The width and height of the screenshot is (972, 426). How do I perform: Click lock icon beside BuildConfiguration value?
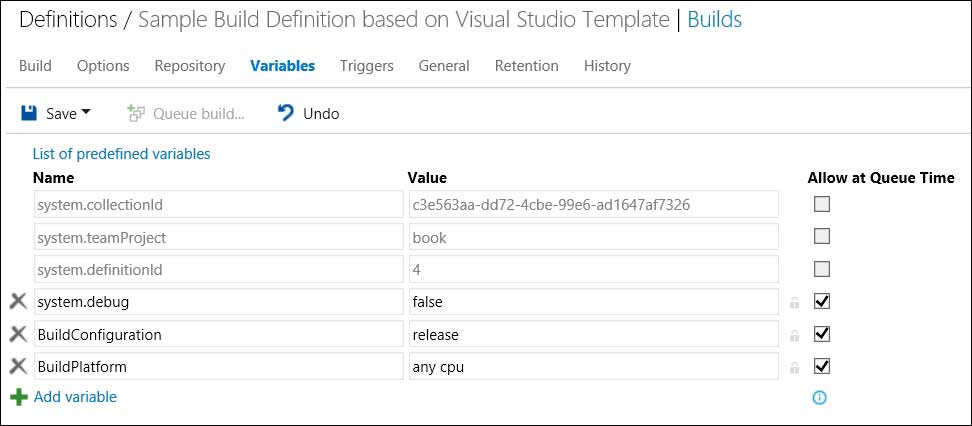pyautogui.click(x=795, y=335)
